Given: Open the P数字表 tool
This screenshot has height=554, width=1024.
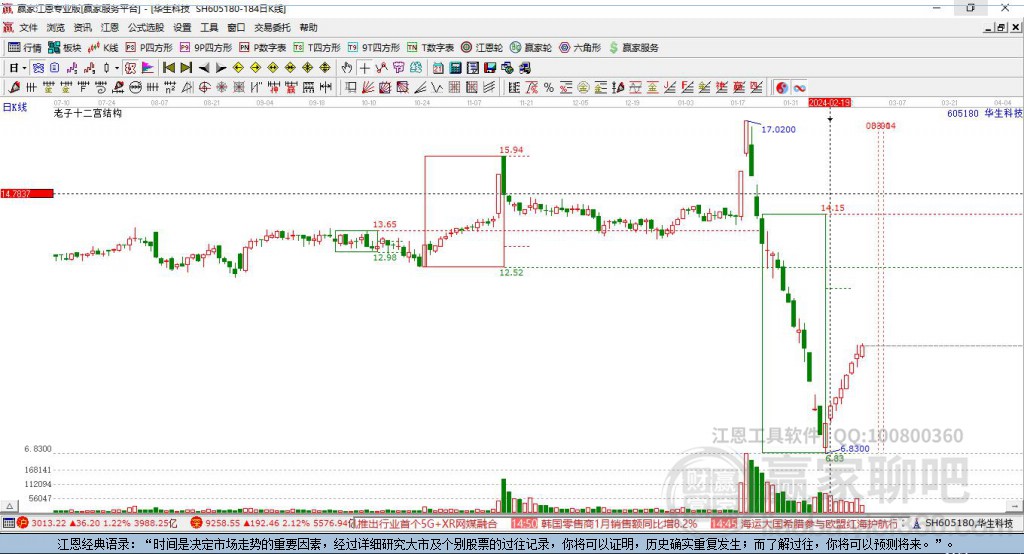Looking at the screenshot, I should [x=262, y=48].
